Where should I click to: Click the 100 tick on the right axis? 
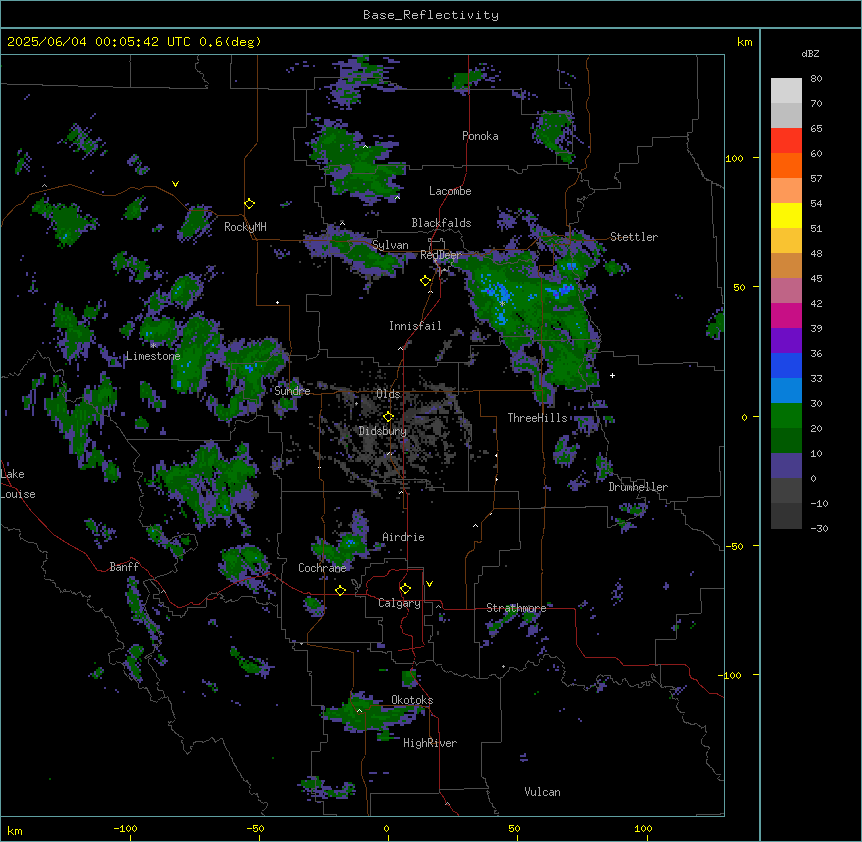pos(734,158)
